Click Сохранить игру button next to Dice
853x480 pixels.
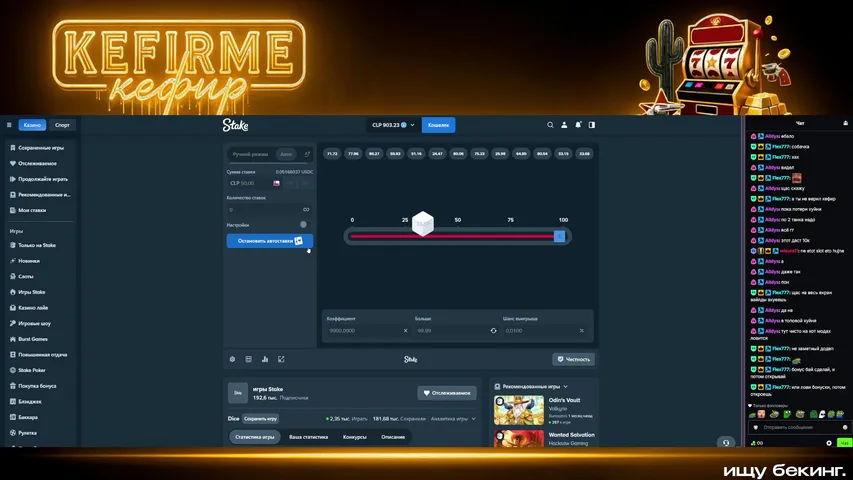[261, 419]
